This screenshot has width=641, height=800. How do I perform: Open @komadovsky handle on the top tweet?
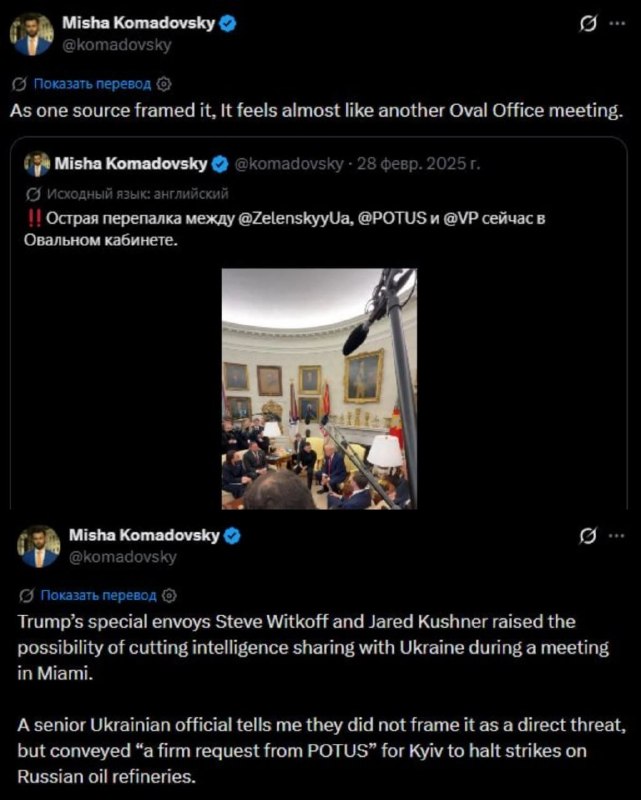click(x=116, y=45)
